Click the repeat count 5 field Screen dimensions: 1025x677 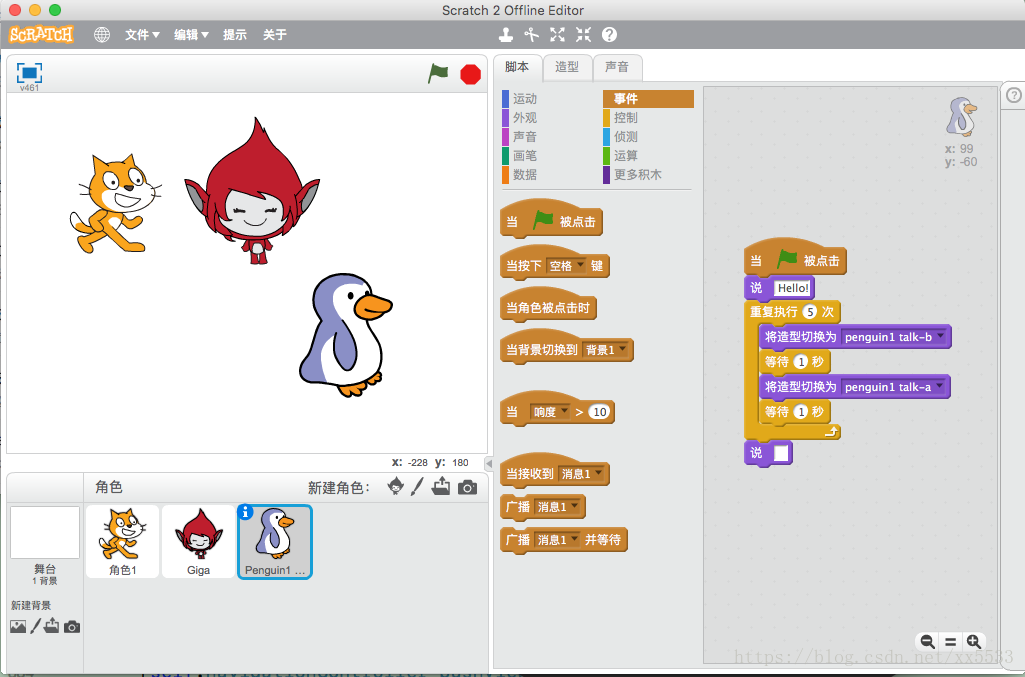810,312
